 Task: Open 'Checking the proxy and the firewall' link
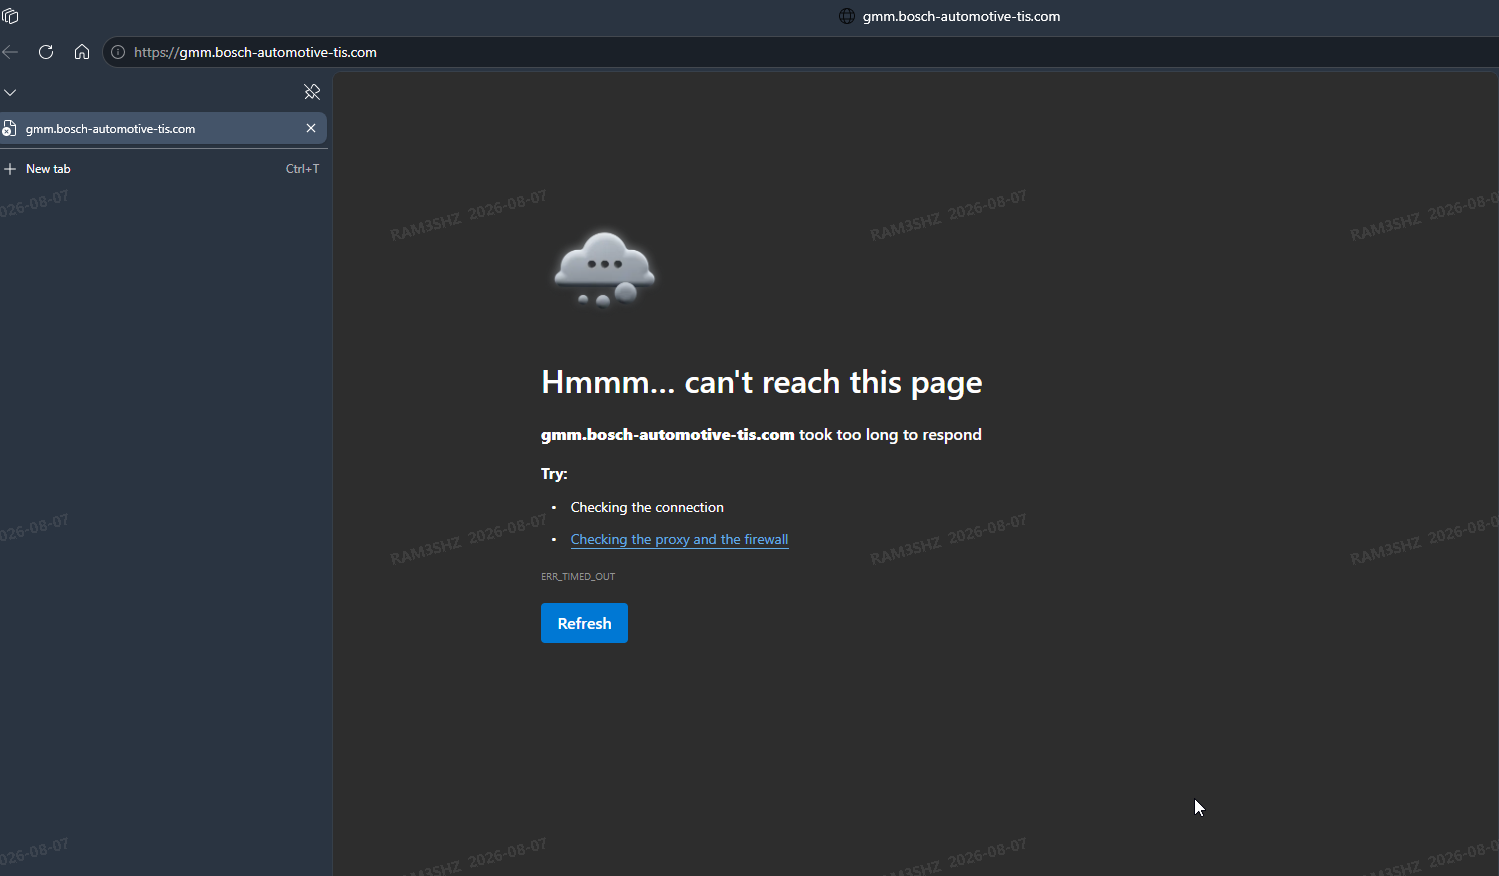click(679, 539)
